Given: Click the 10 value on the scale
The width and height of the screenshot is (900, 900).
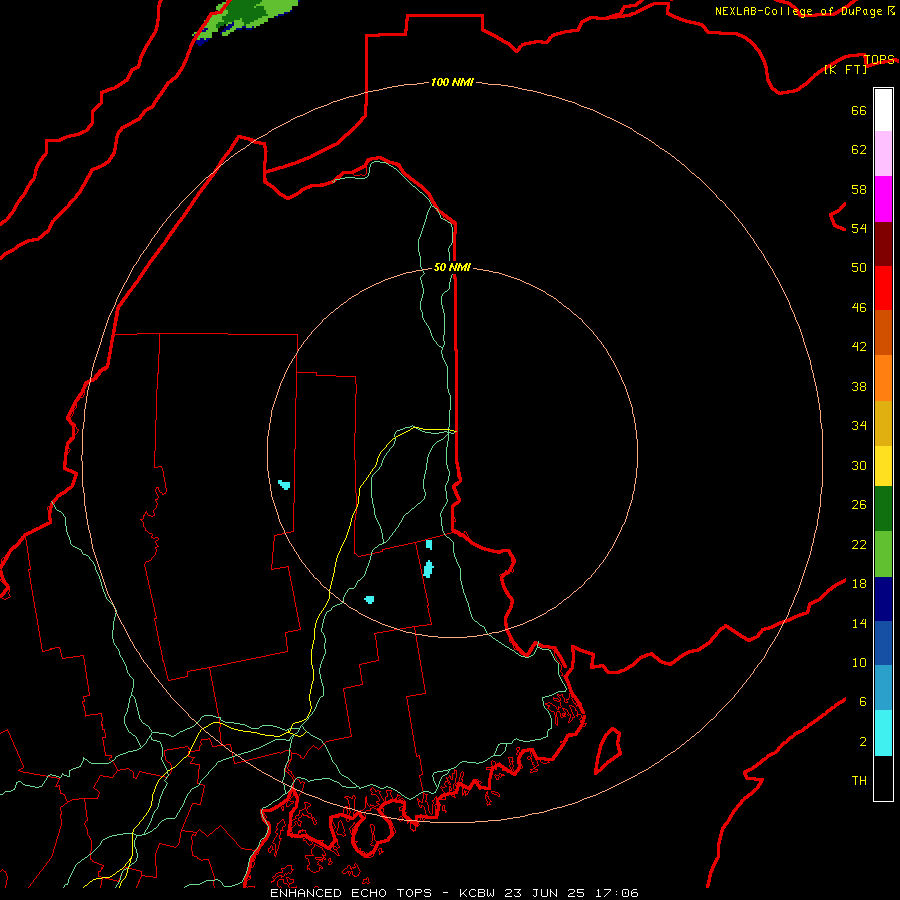Looking at the screenshot, I should [859, 663].
